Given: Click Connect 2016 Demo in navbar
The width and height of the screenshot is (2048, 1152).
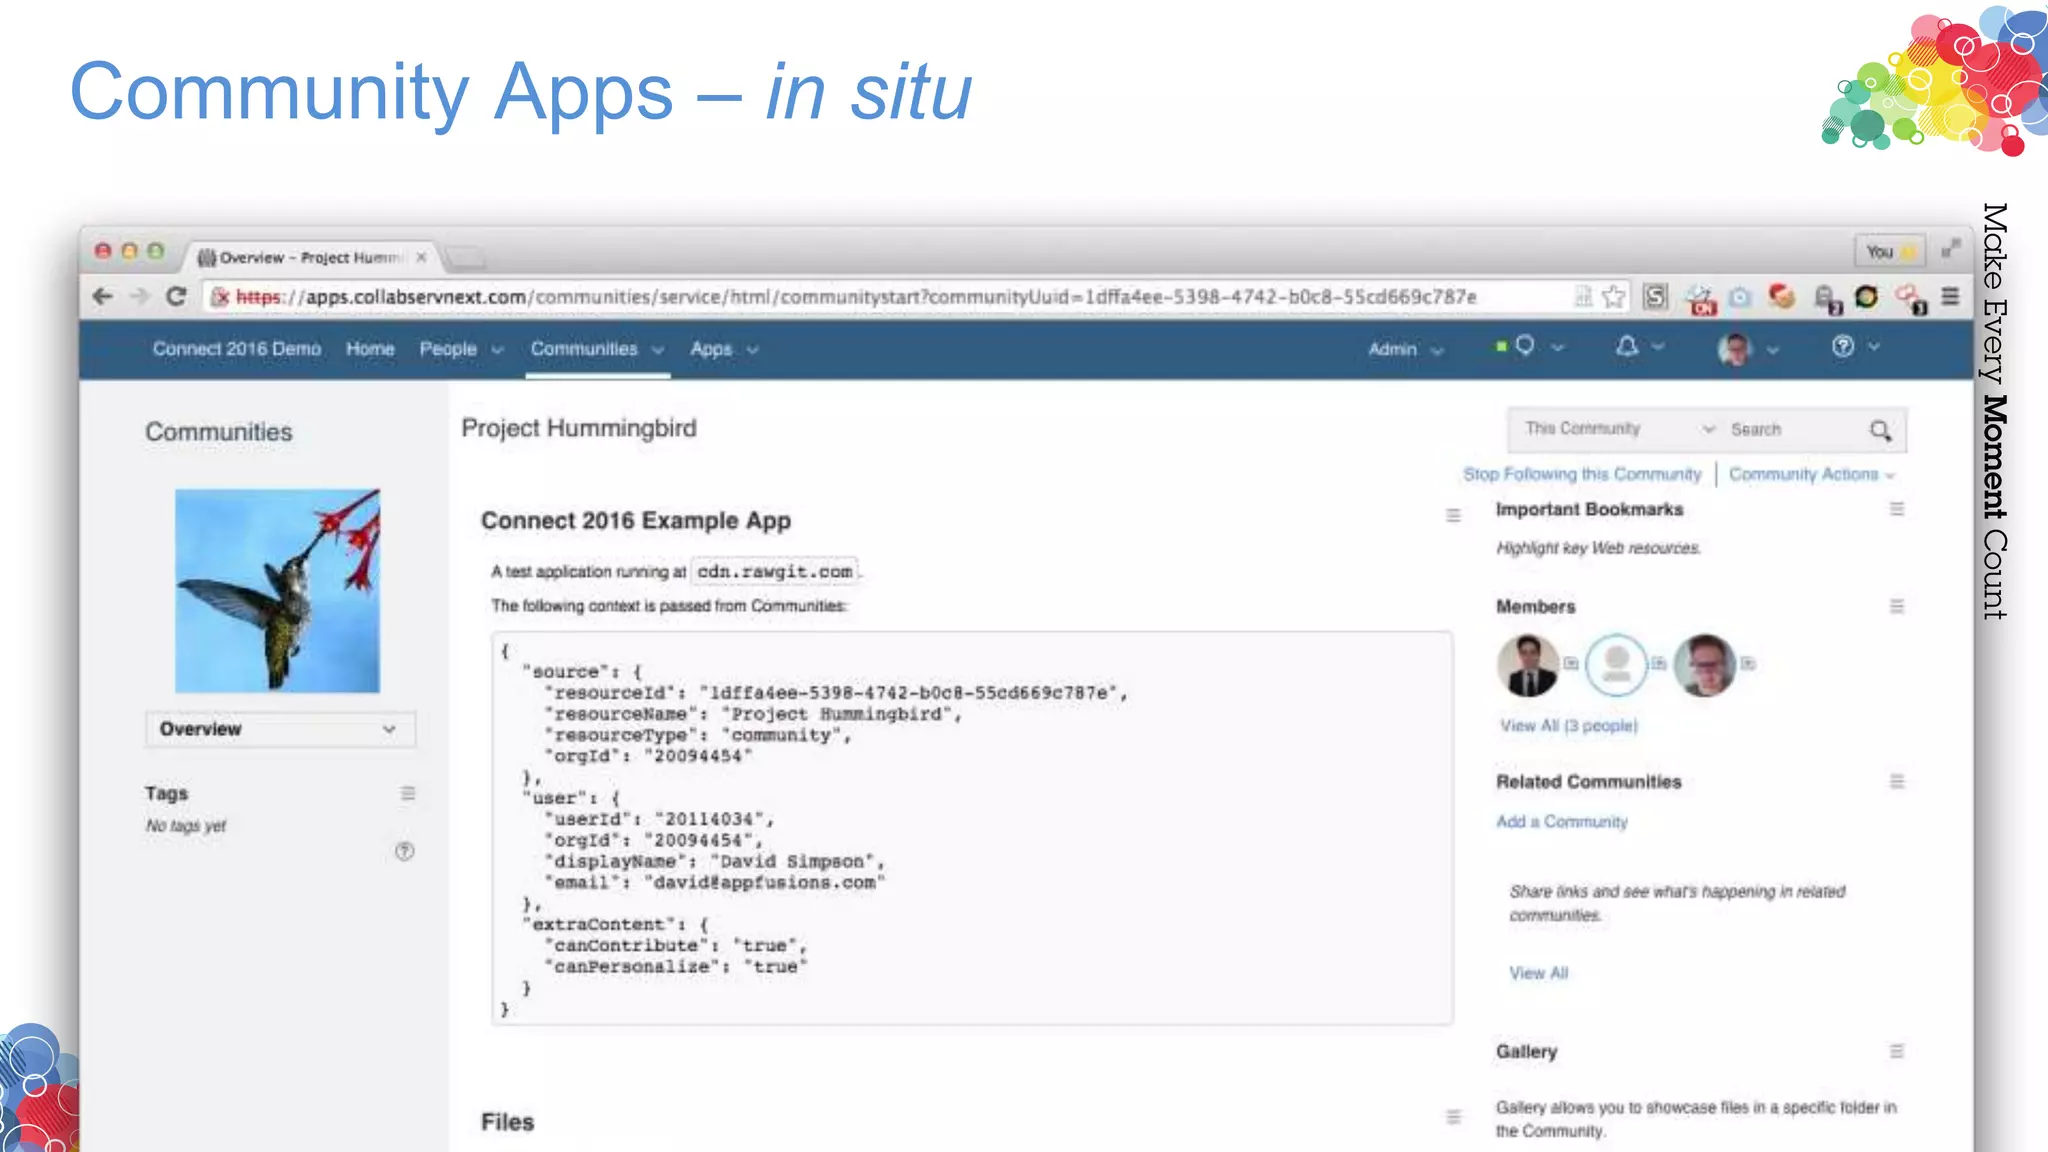Looking at the screenshot, I should [x=237, y=349].
